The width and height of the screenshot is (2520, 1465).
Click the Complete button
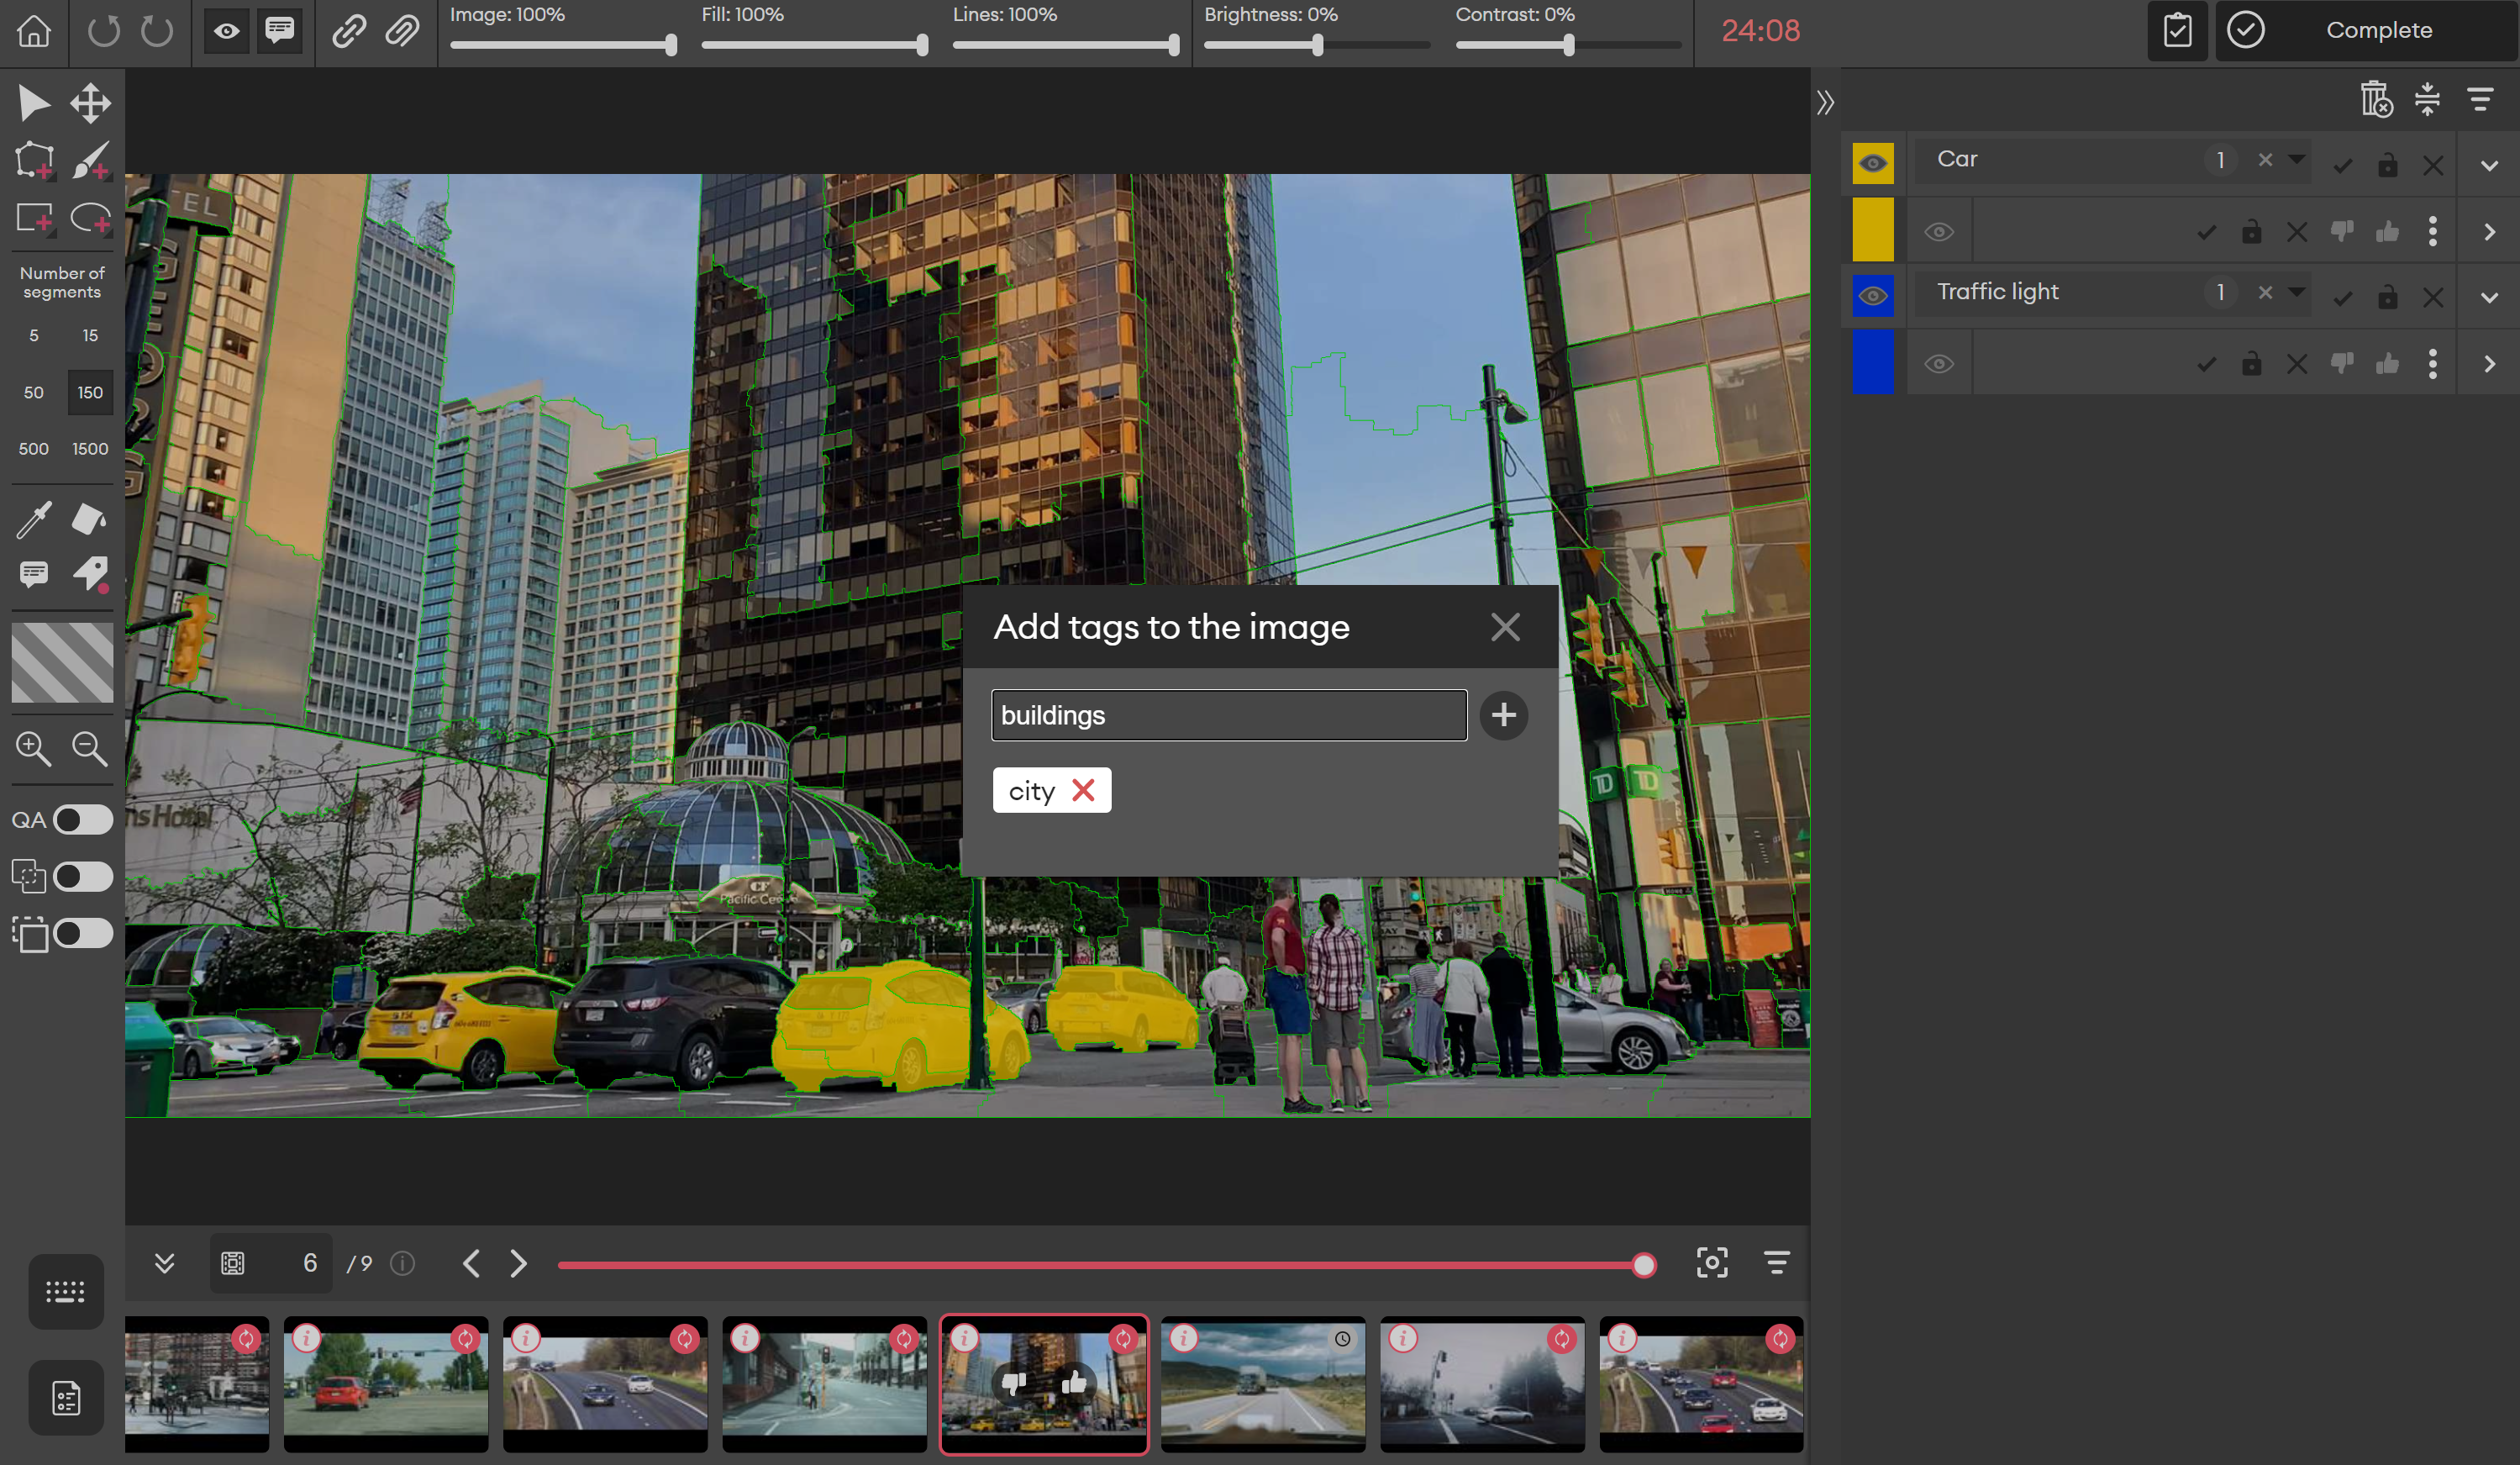tap(2367, 30)
